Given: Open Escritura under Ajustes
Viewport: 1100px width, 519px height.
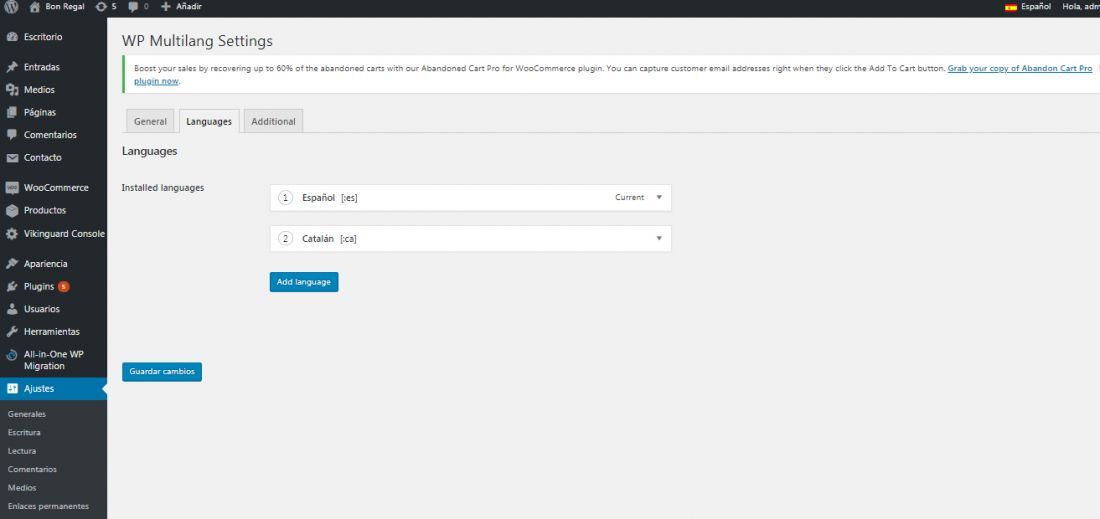Looking at the screenshot, I should [24, 433].
